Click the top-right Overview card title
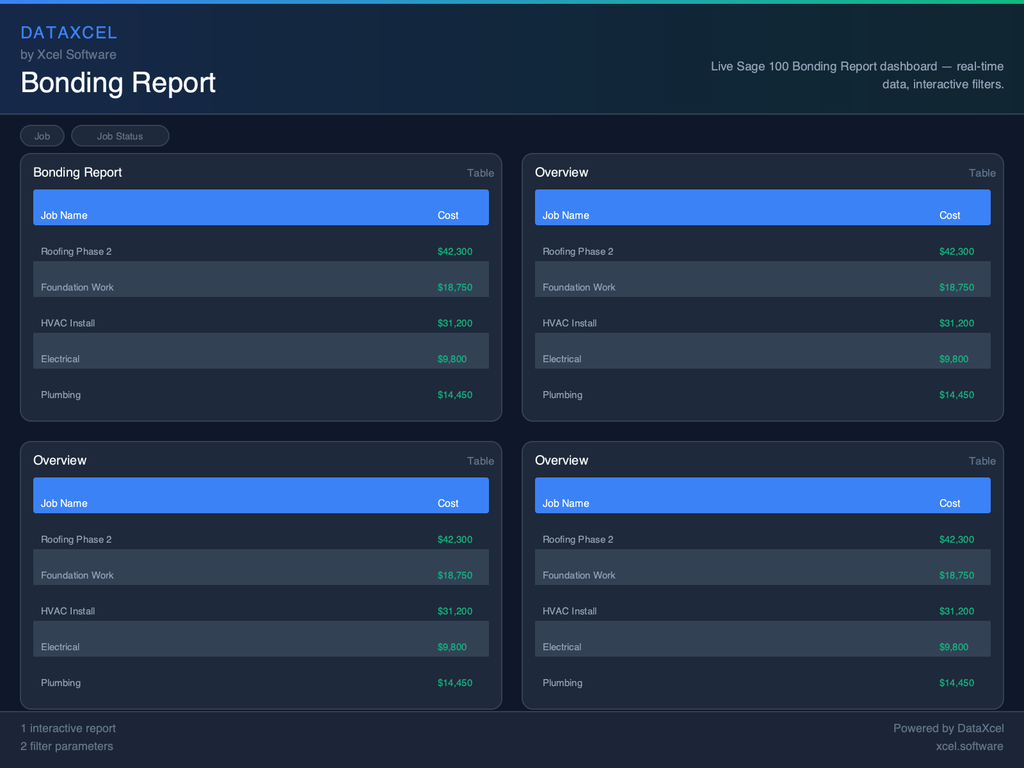The width and height of the screenshot is (1024, 768). [x=561, y=173]
